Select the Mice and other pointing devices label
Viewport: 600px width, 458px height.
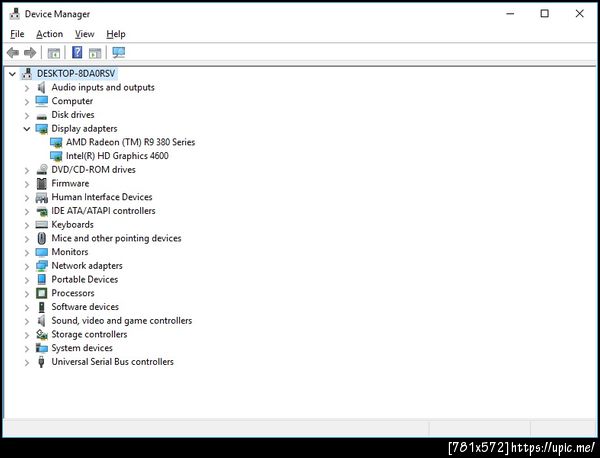[x=116, y=238]
